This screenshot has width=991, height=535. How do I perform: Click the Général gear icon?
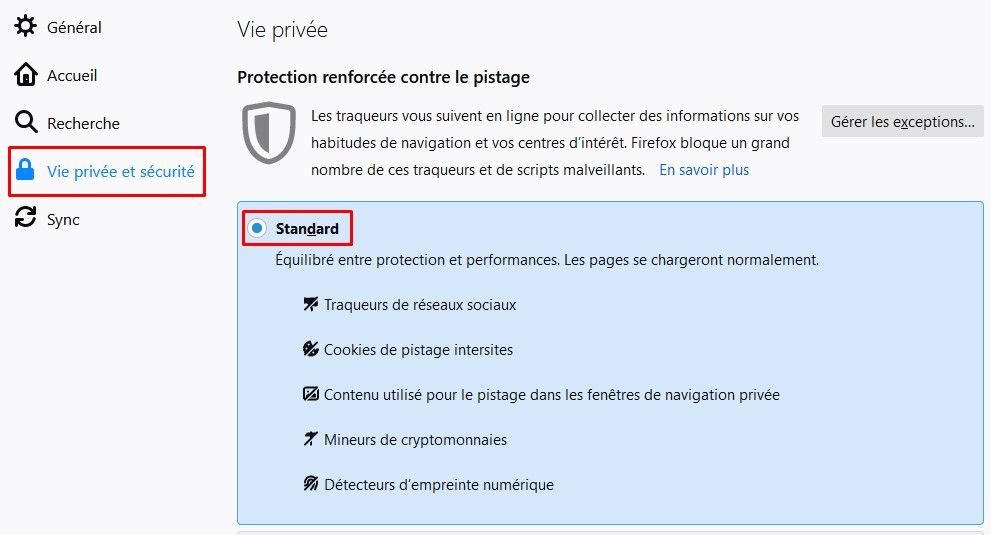(26, 27)
